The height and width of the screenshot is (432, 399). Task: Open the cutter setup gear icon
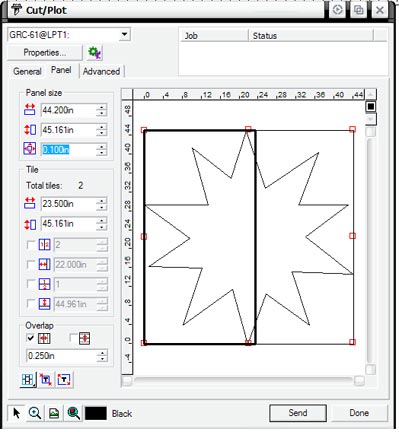95,53
